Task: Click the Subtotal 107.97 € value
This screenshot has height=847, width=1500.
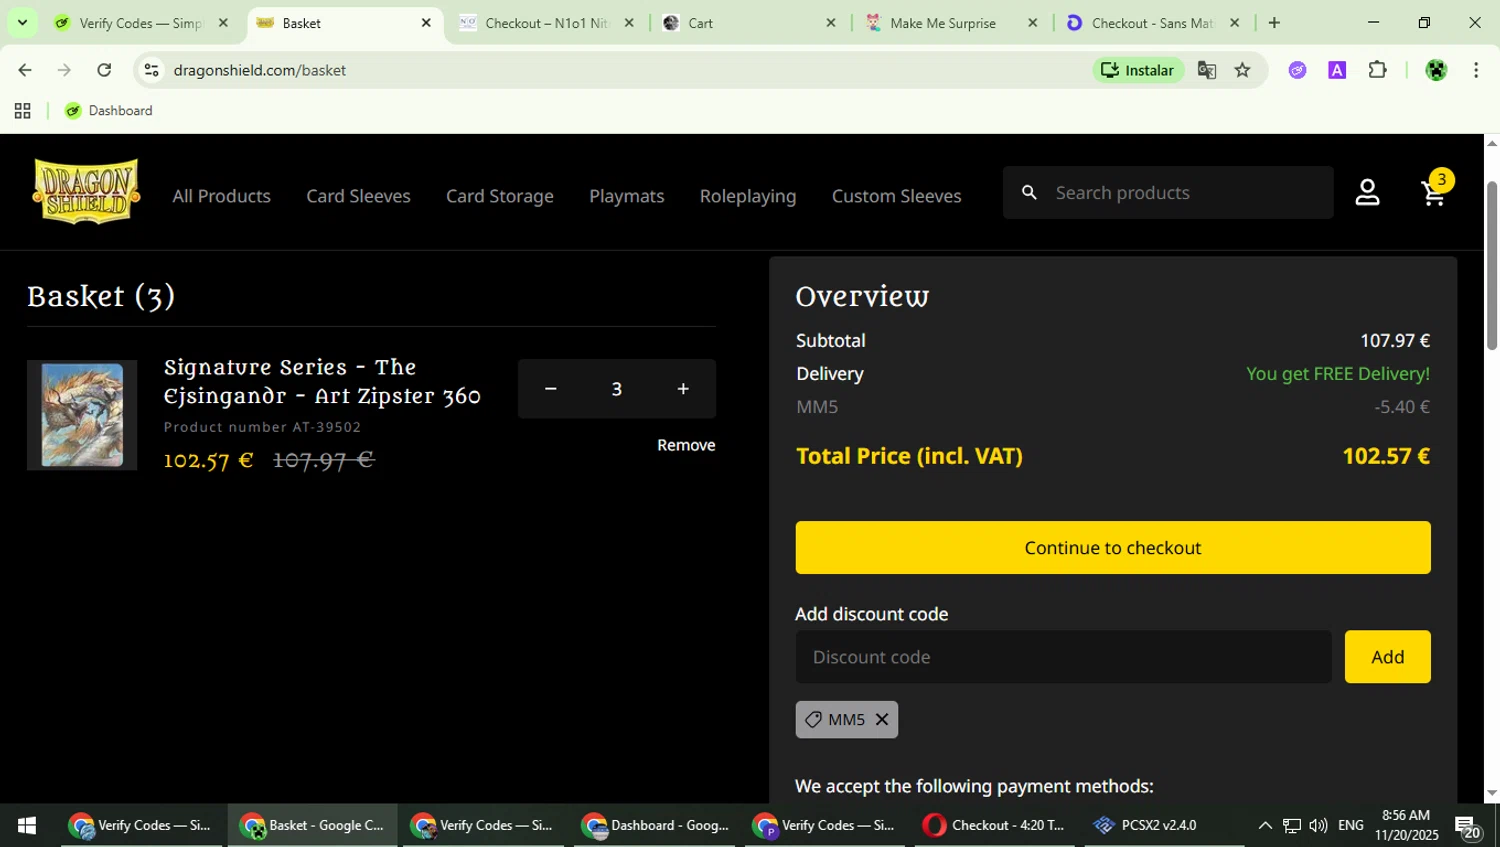Action: point(1395,341)
